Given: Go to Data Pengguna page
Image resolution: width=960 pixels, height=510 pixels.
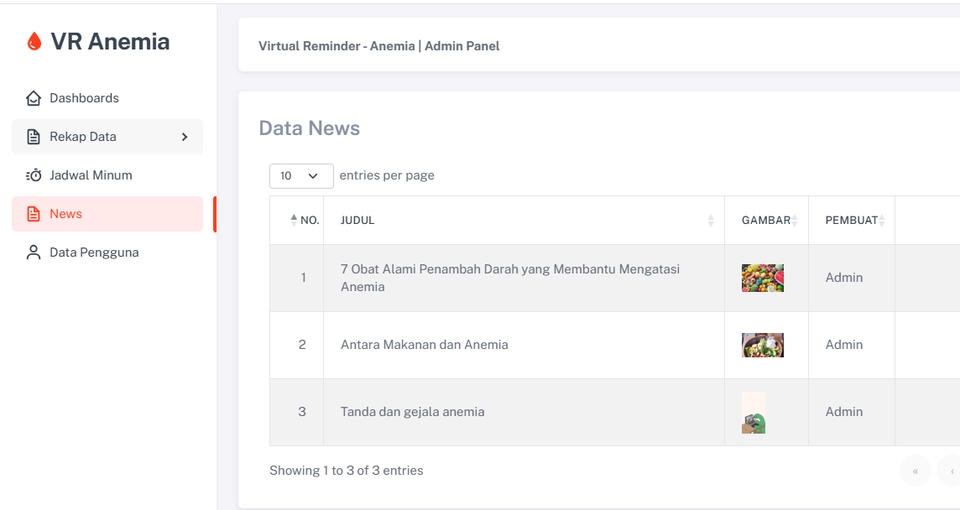Looking at the screenshot, I should 94,253.
